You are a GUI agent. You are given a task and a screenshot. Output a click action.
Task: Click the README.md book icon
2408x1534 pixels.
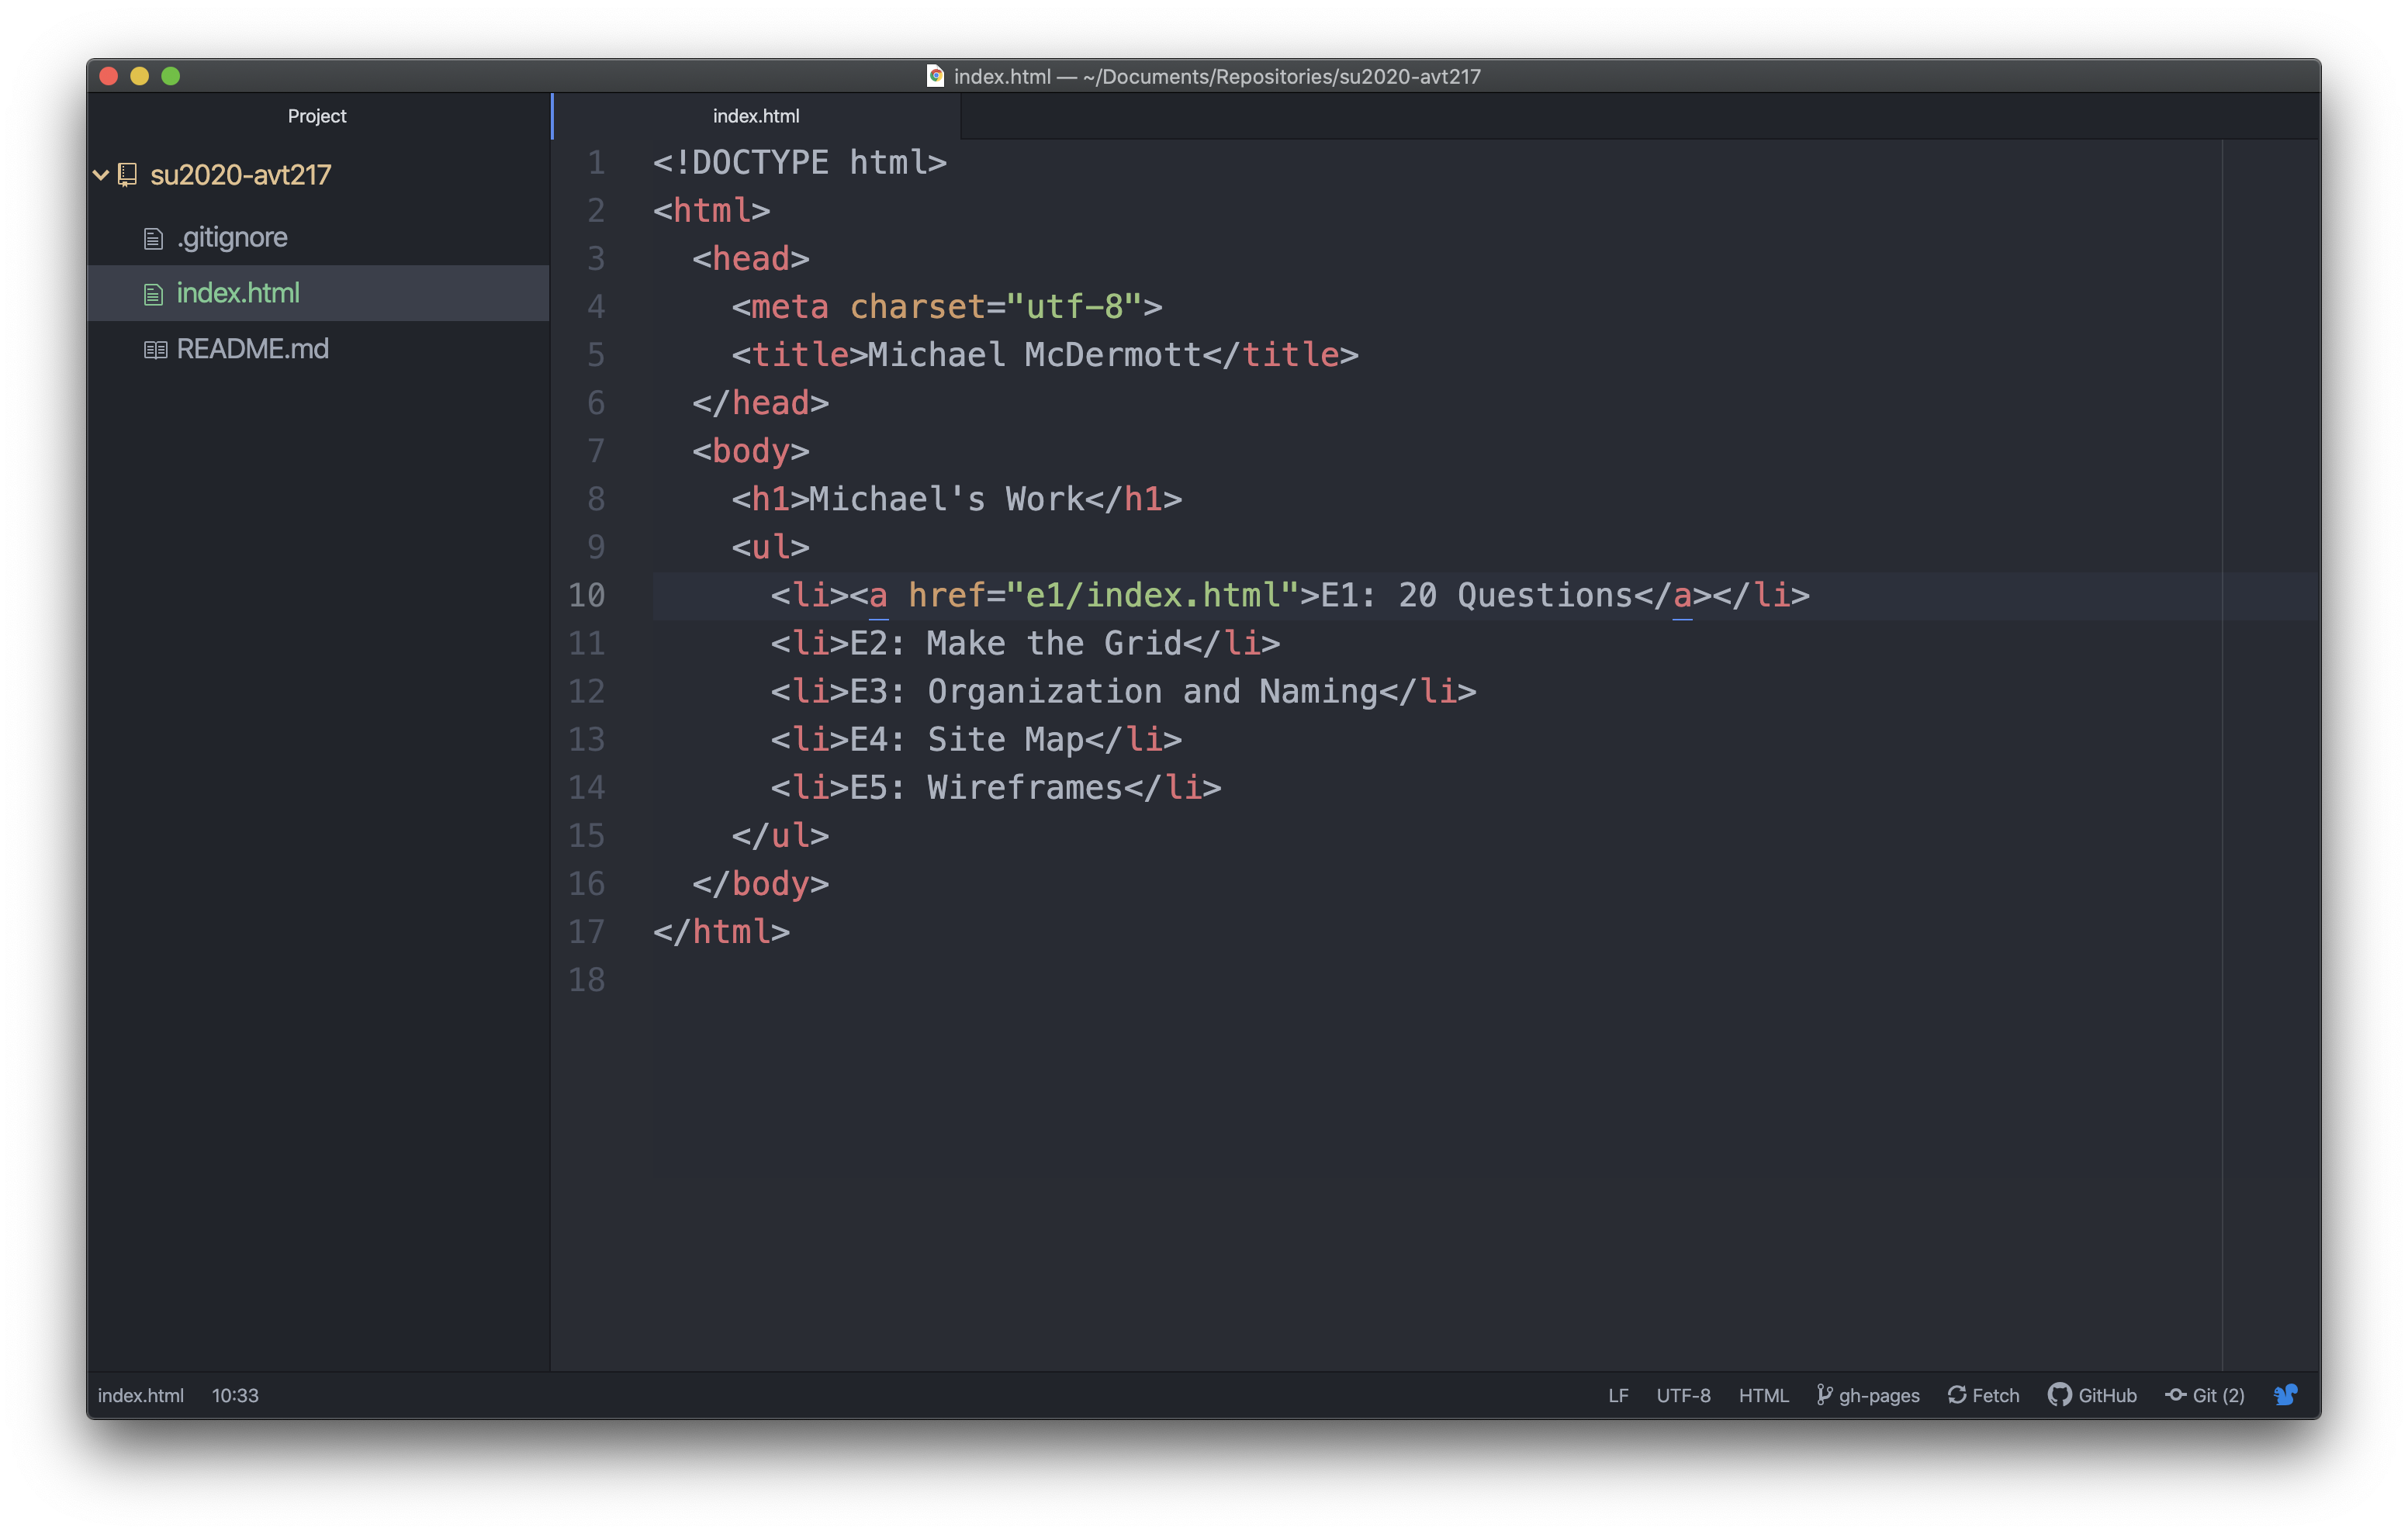155,350
